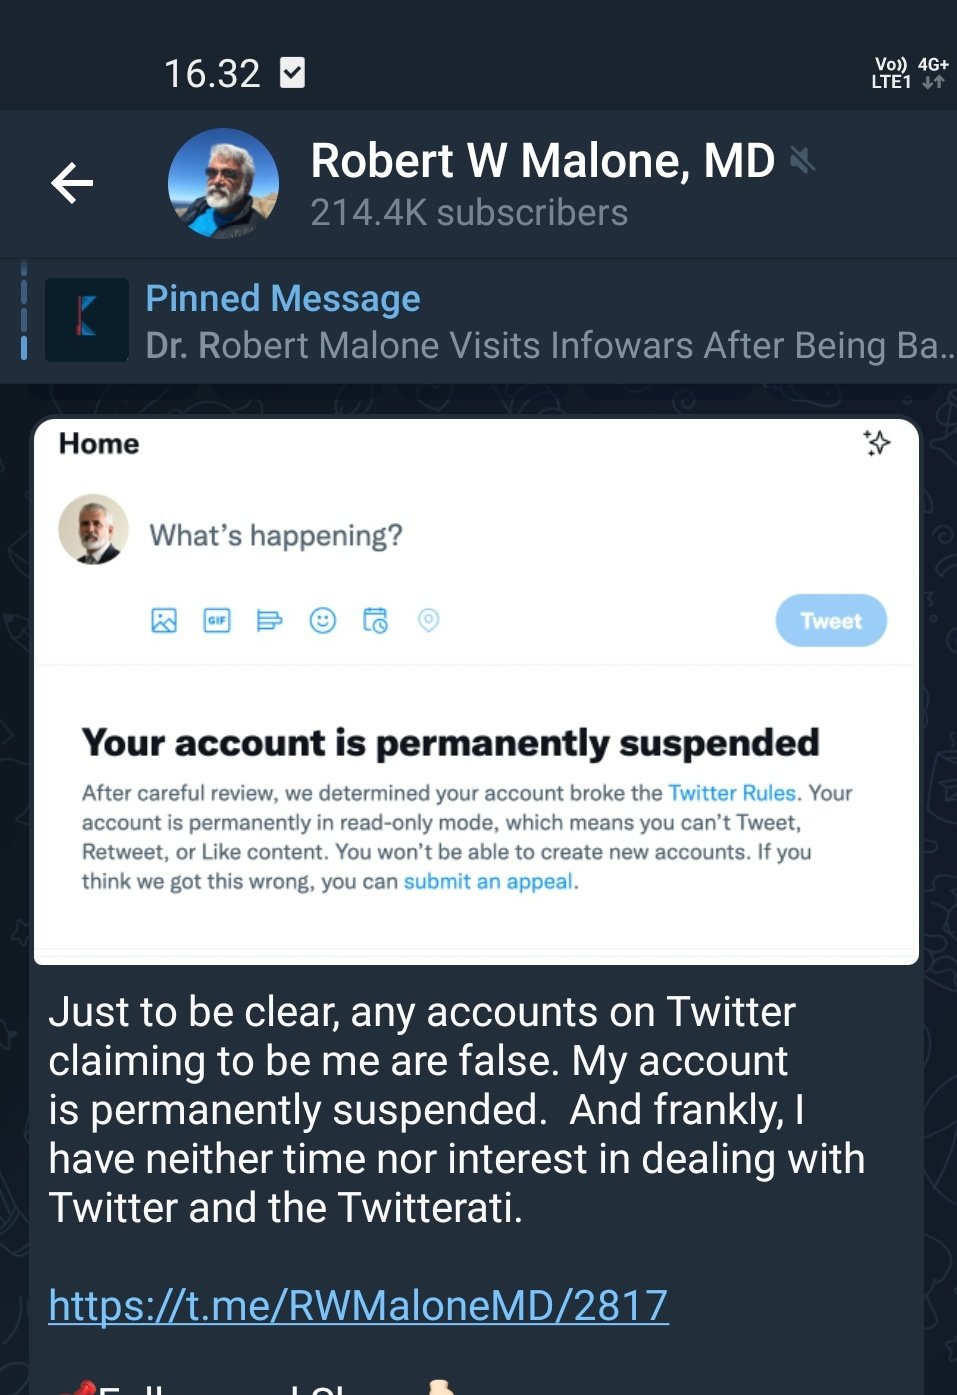Click the sparkle icon beside Home
957x1395 pixels.
pyautogui.click(x=877, y=443)
